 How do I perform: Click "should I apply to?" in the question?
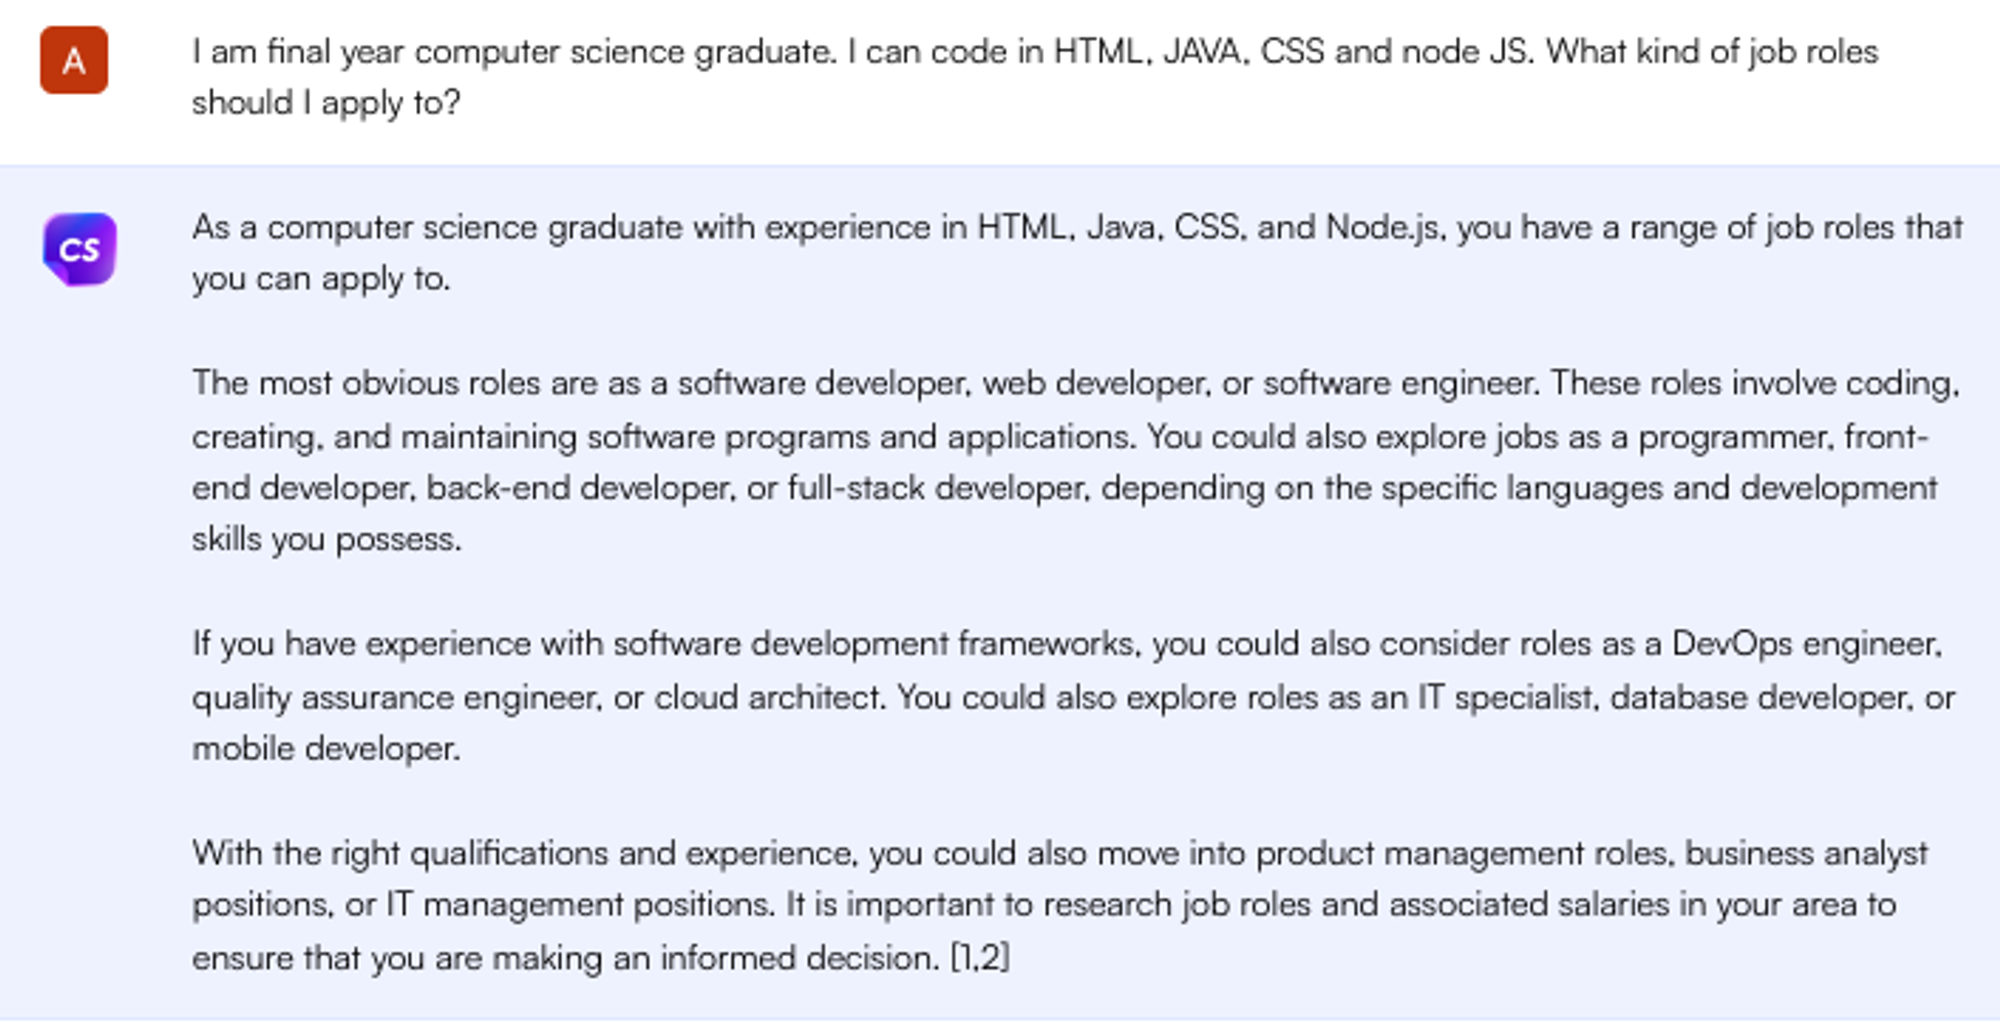coord(326,102)
